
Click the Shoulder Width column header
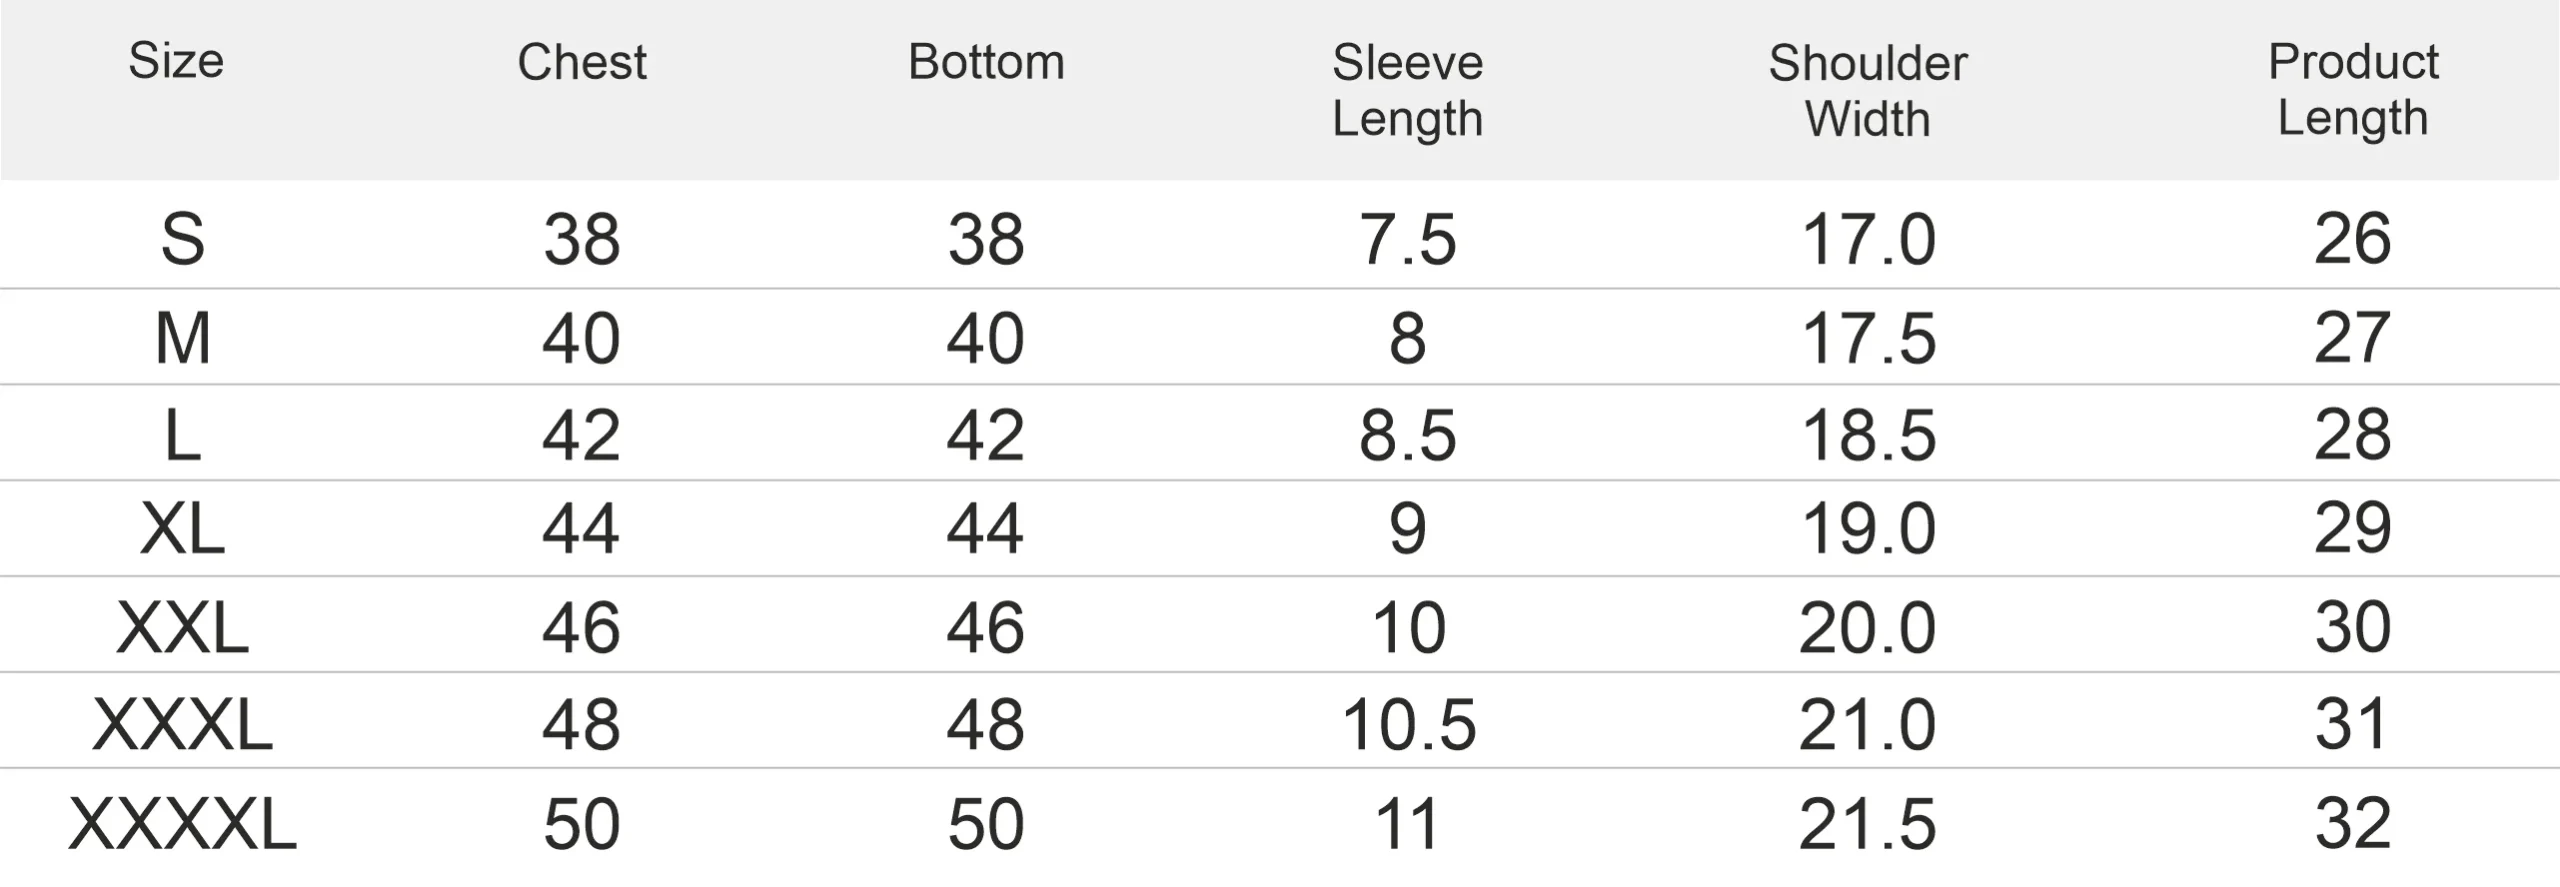tap(1868, 91)
